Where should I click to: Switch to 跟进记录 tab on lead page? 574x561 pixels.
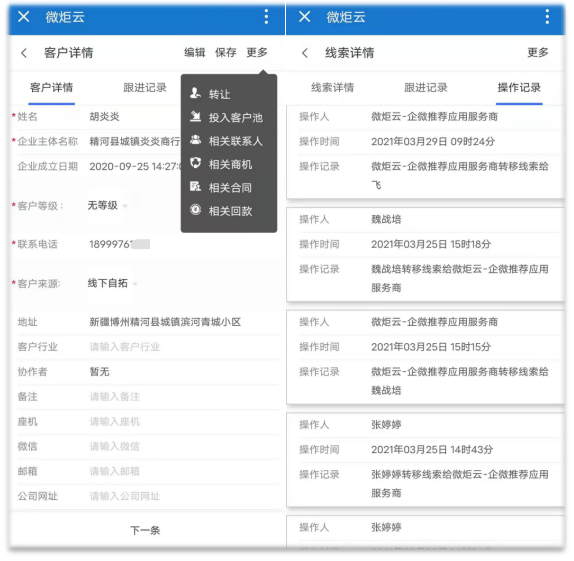(x=426, y=88)
